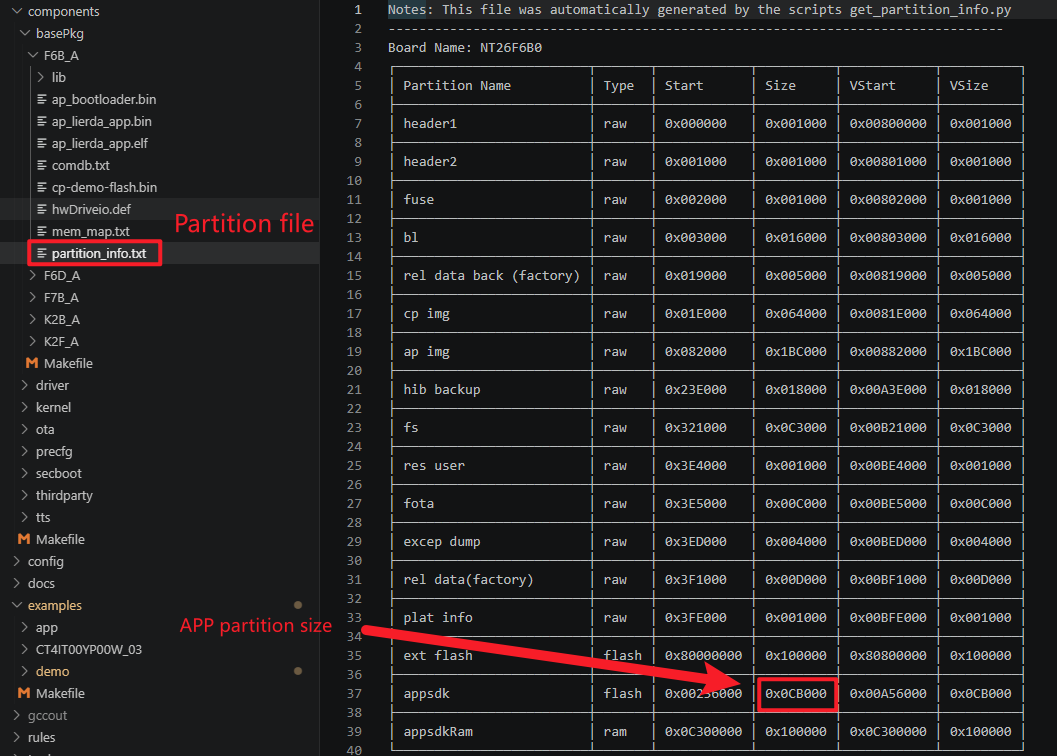Expand the app folder chevron

pos(25,627)
